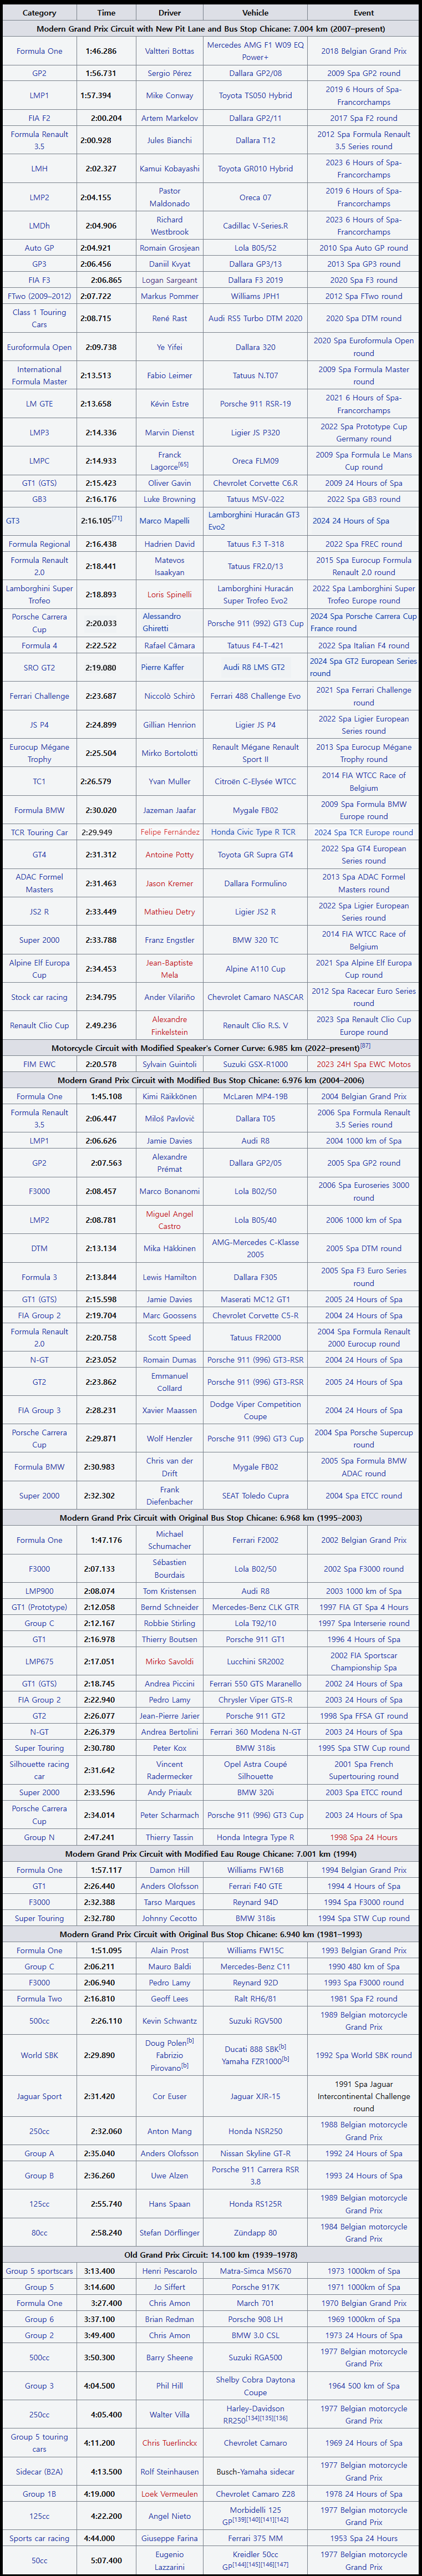
Task: Open Kevin Schwantz rider link
Action: pos(170,2021)
